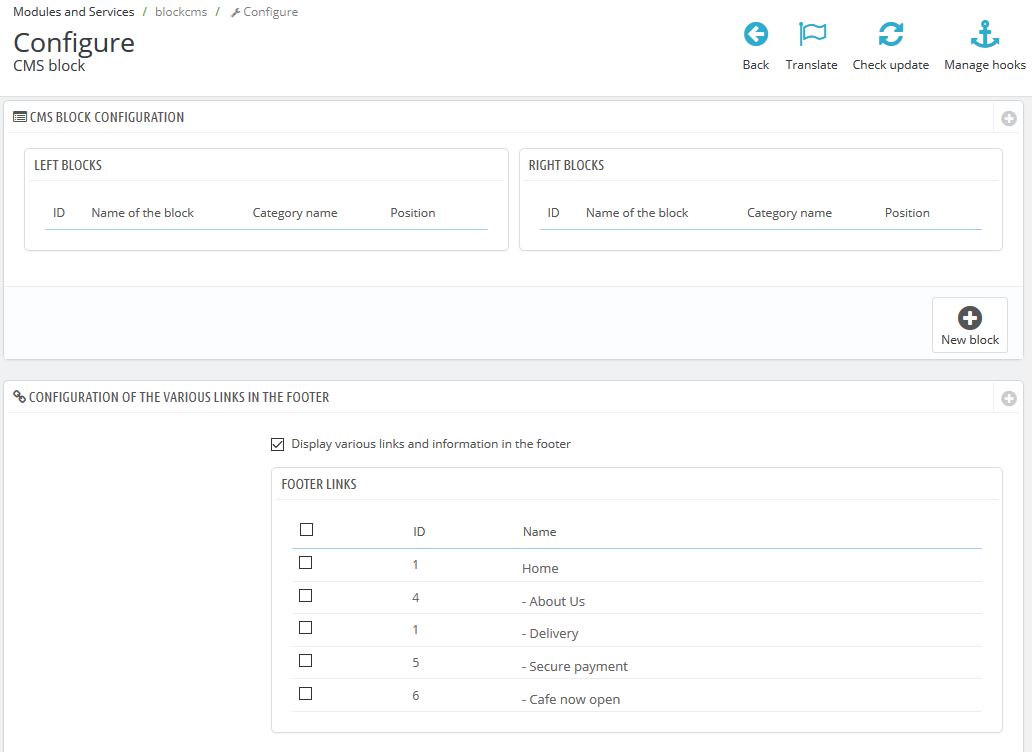Click Right Blocks Category name header
This screenshot has height=752, width=1032.
(x=789, y=213)
